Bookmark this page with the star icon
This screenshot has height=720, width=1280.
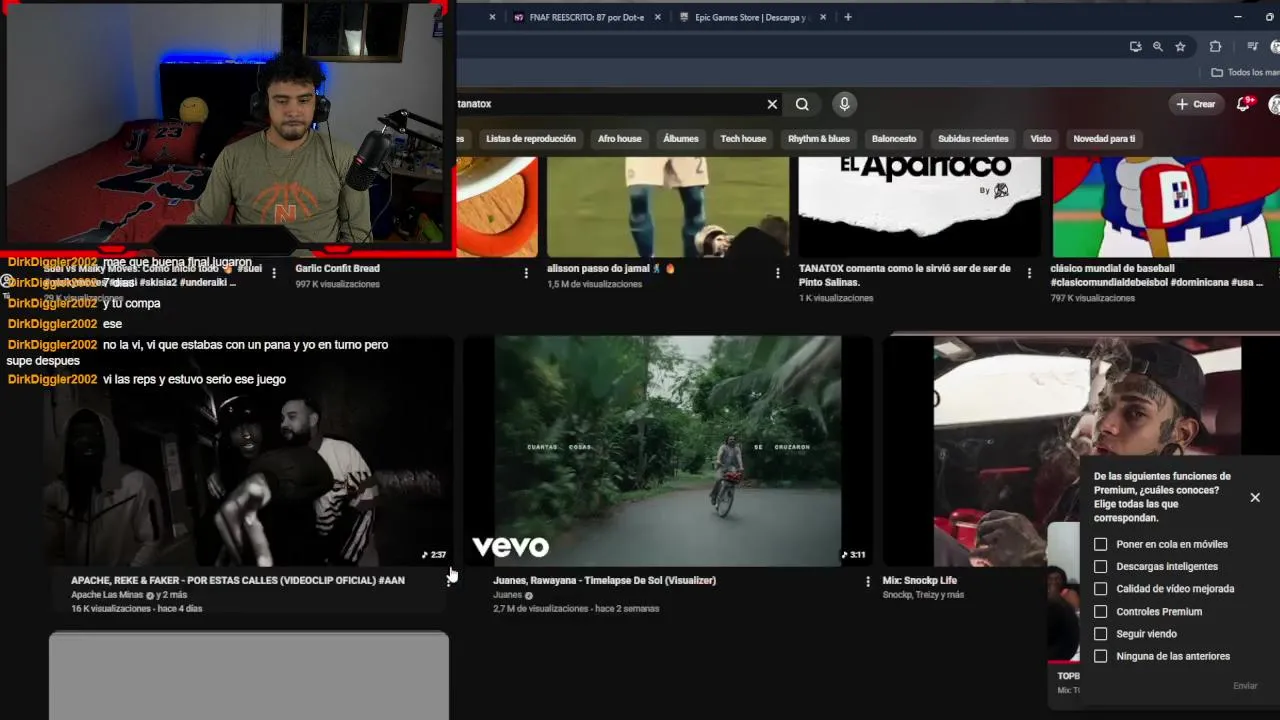(1180, 46)
